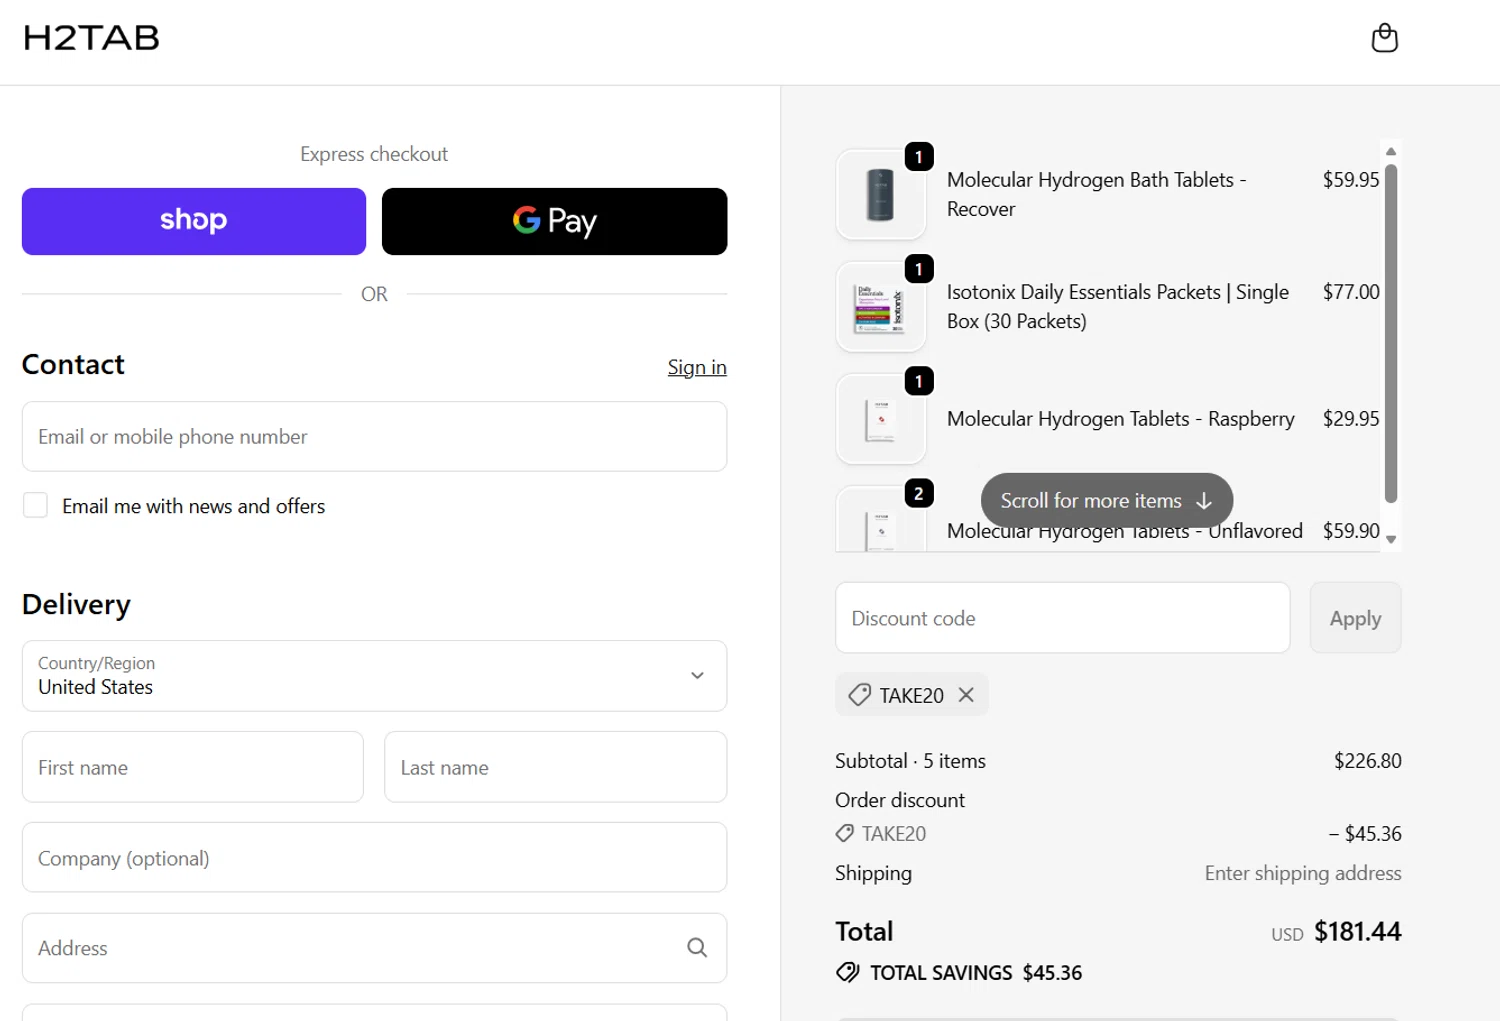Focus the Address field
Screen dimensions: 1500x1021
[x=374, y=948]
